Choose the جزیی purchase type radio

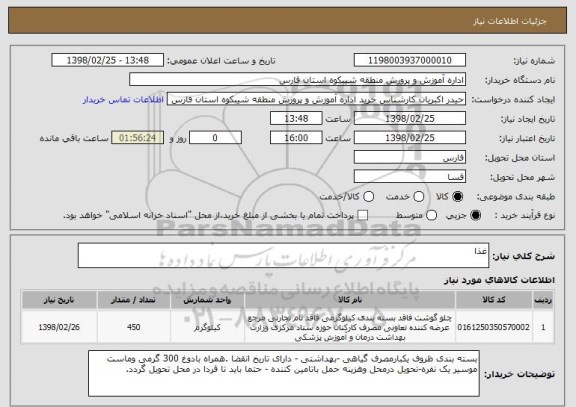[475, 216]
